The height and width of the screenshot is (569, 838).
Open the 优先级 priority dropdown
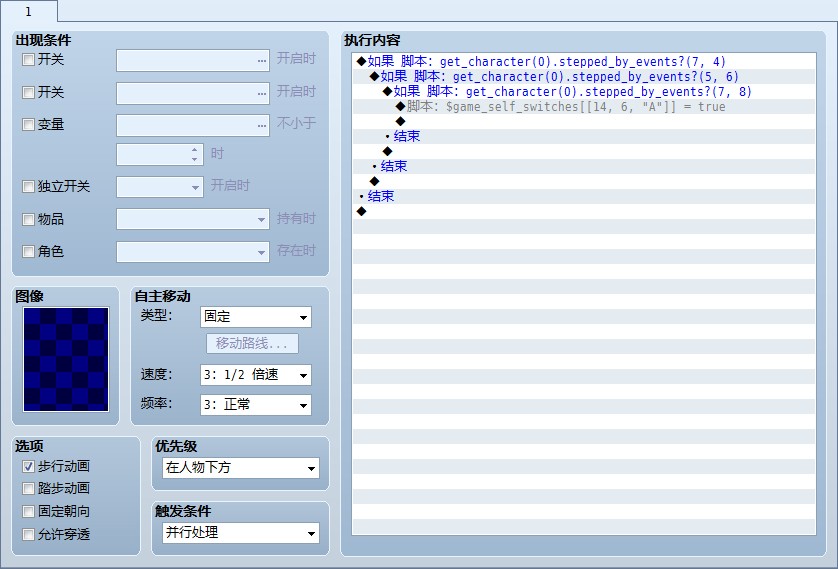[240, 468]
